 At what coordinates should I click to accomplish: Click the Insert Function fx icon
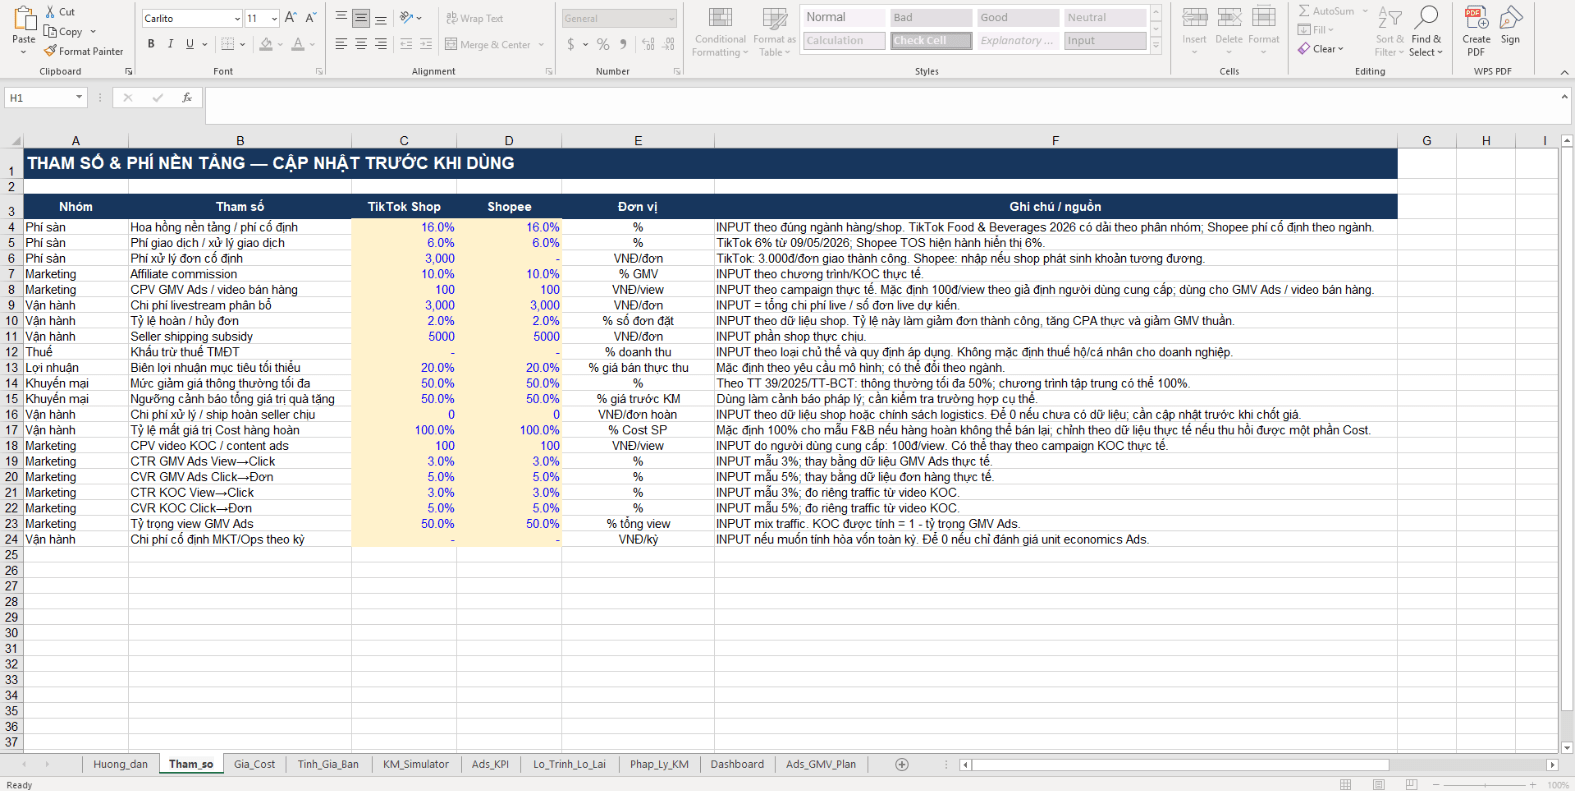click(x=187, y=98)
